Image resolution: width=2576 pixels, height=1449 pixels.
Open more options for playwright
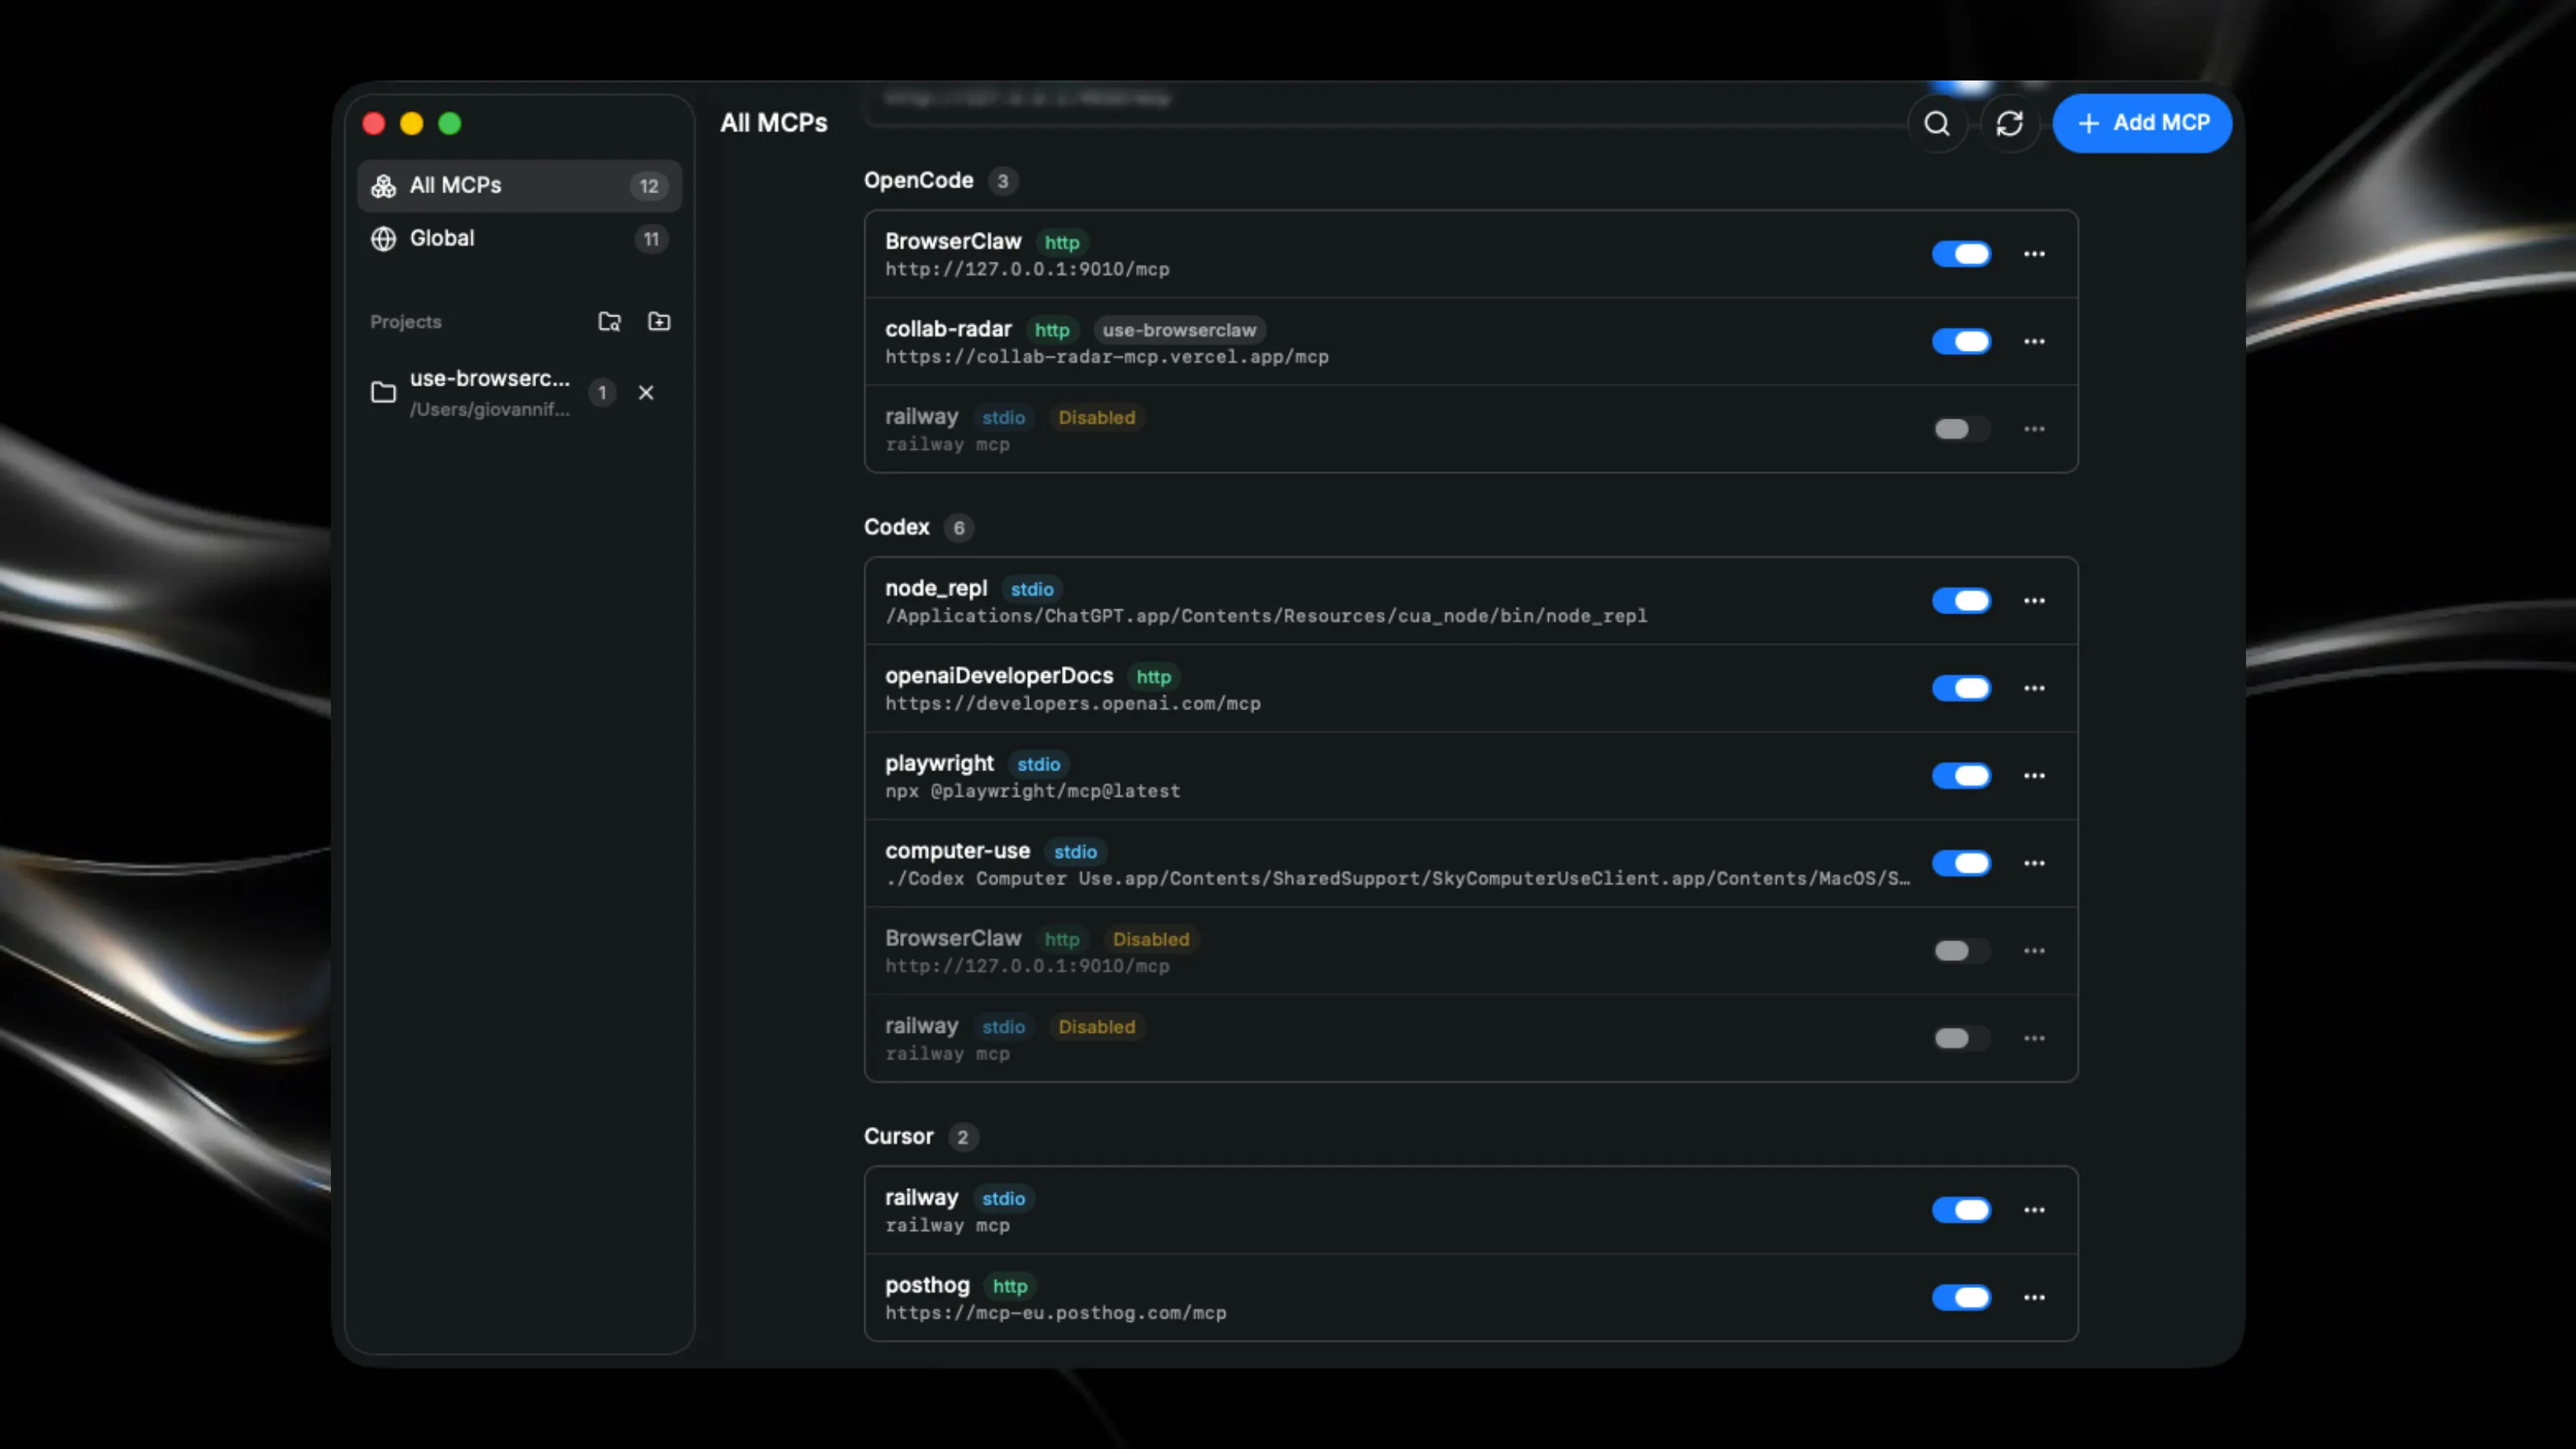(2034, 776)
